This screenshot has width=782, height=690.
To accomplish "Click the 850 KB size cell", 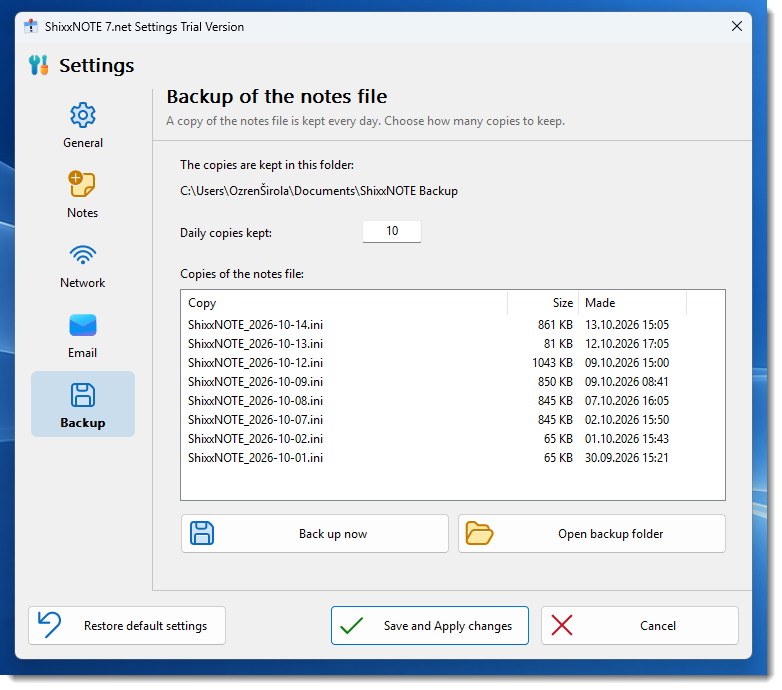I will pyautogui.click(x=555, y=381).
